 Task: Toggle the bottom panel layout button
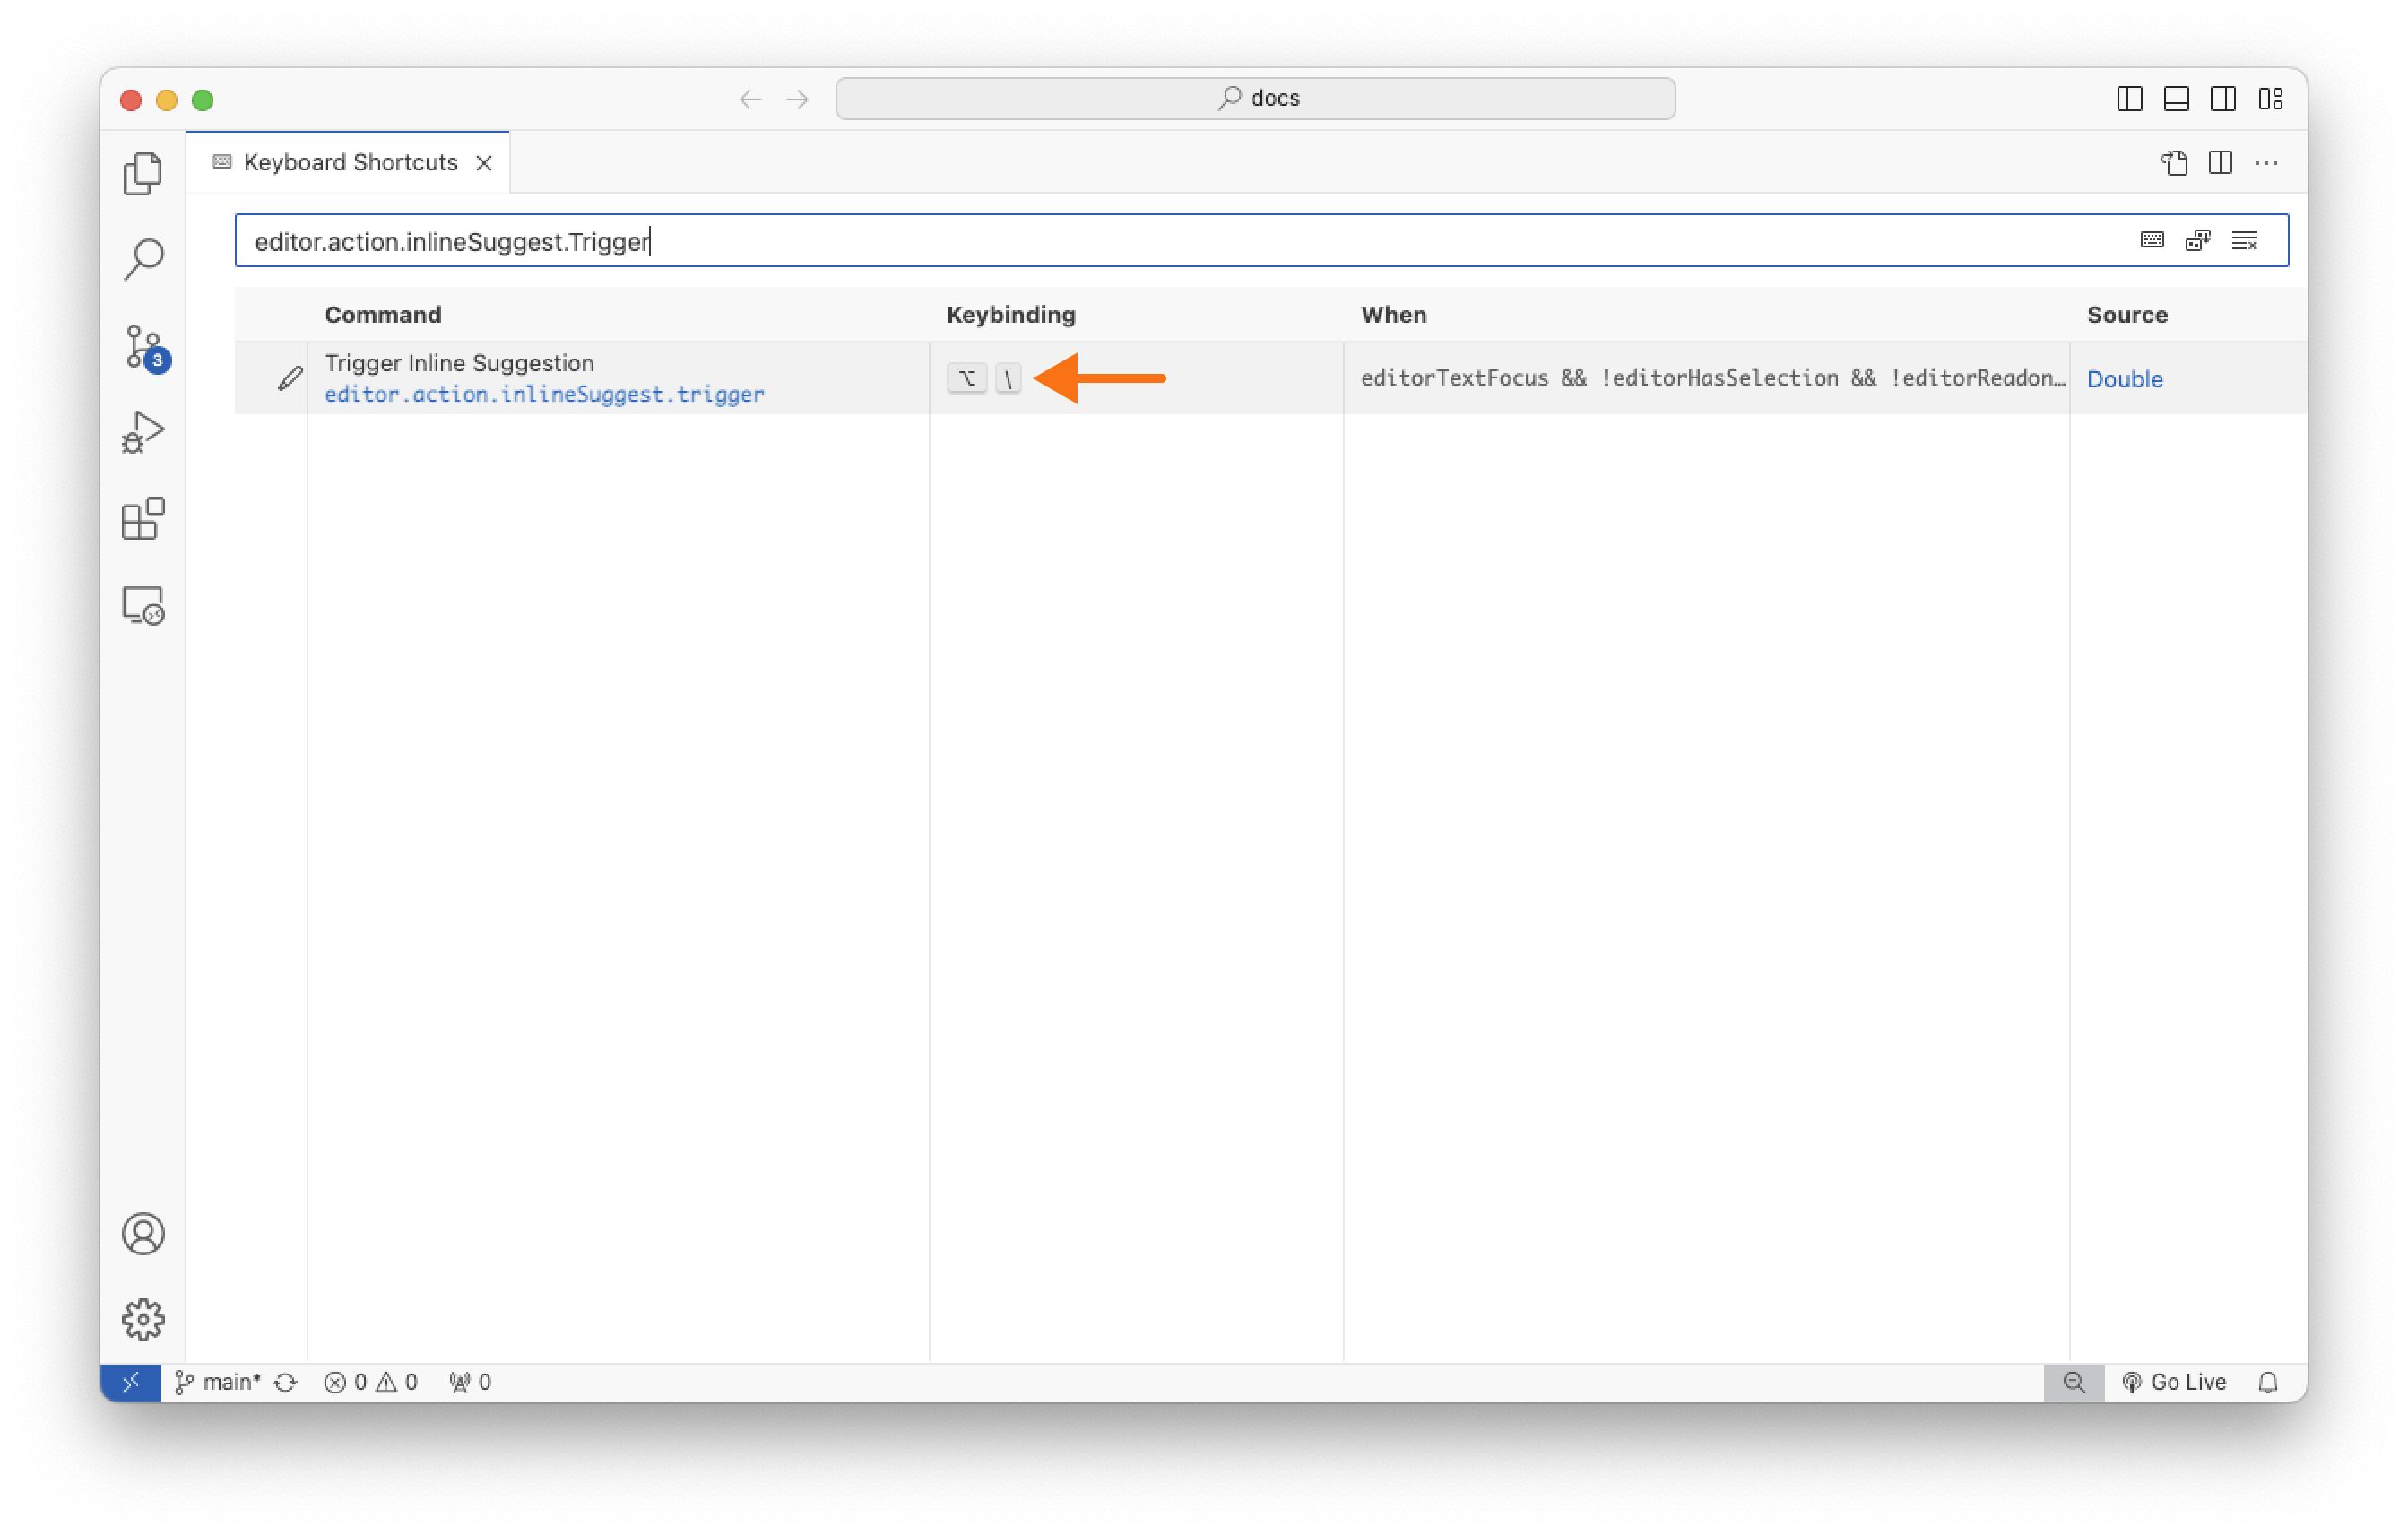2176,99
